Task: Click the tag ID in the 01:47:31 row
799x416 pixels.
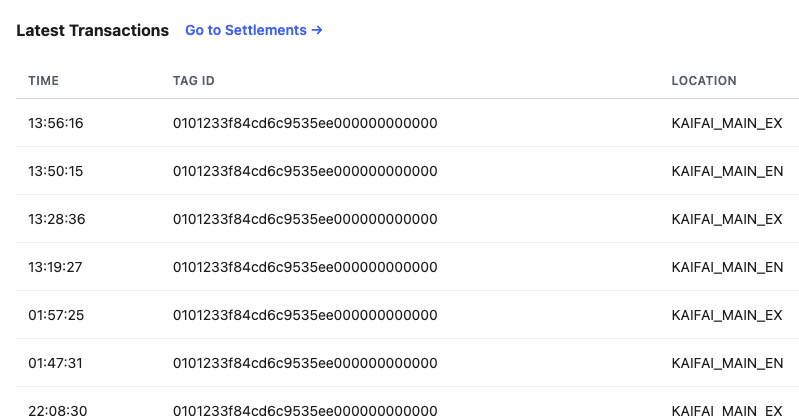Action: pos(305,362)
